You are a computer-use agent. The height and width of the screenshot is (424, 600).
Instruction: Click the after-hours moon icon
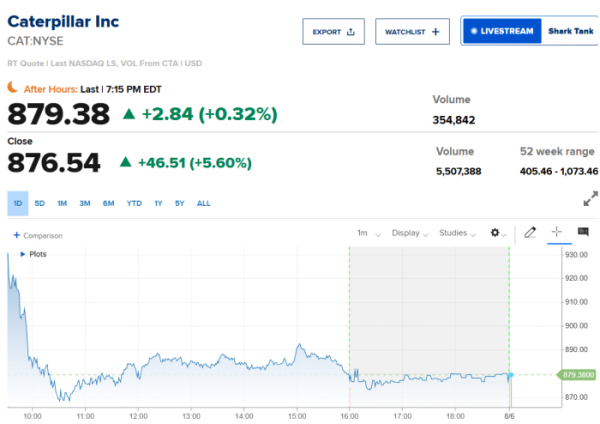(x=13, y=87)
